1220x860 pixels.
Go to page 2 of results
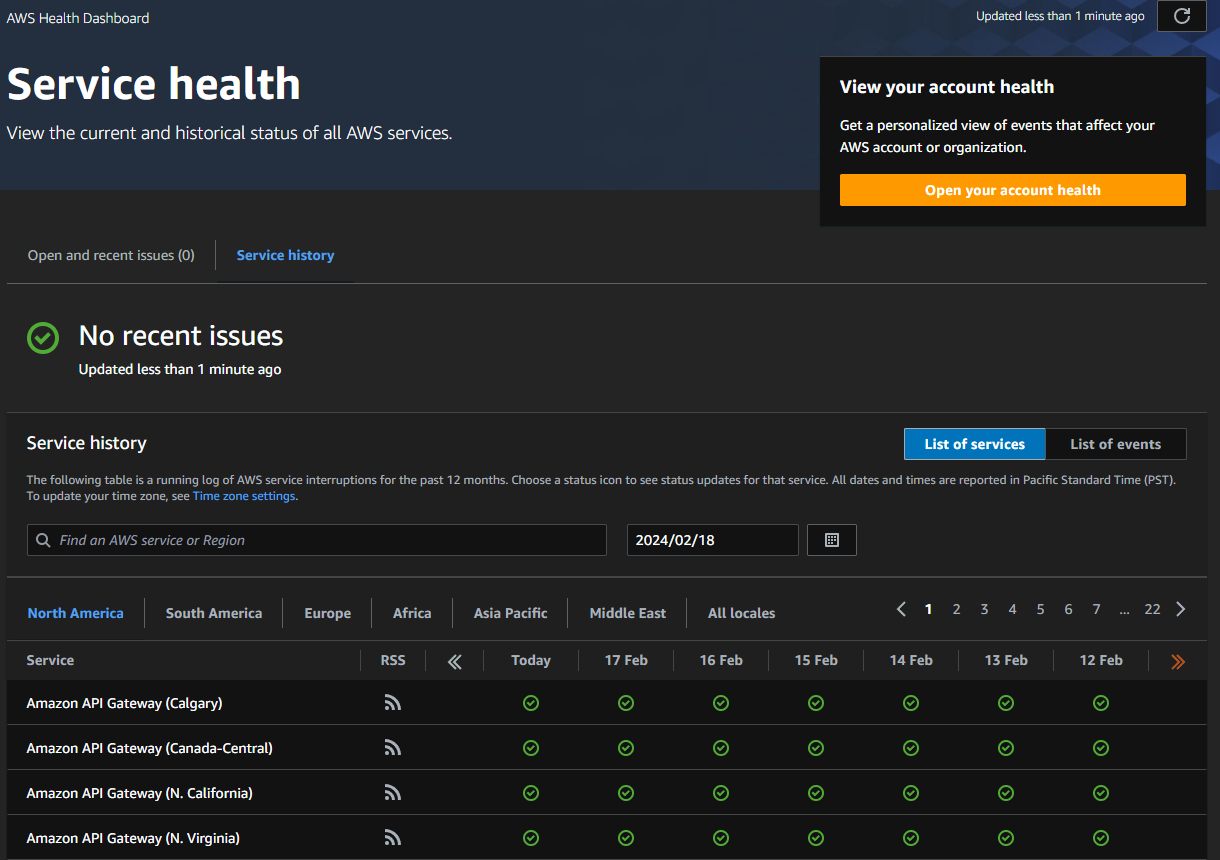(956, 609)
